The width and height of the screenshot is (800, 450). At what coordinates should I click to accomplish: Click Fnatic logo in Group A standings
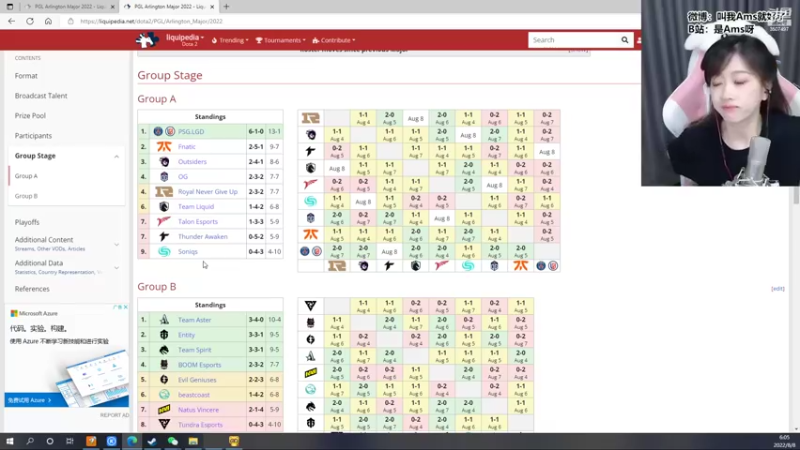(164, 146)
